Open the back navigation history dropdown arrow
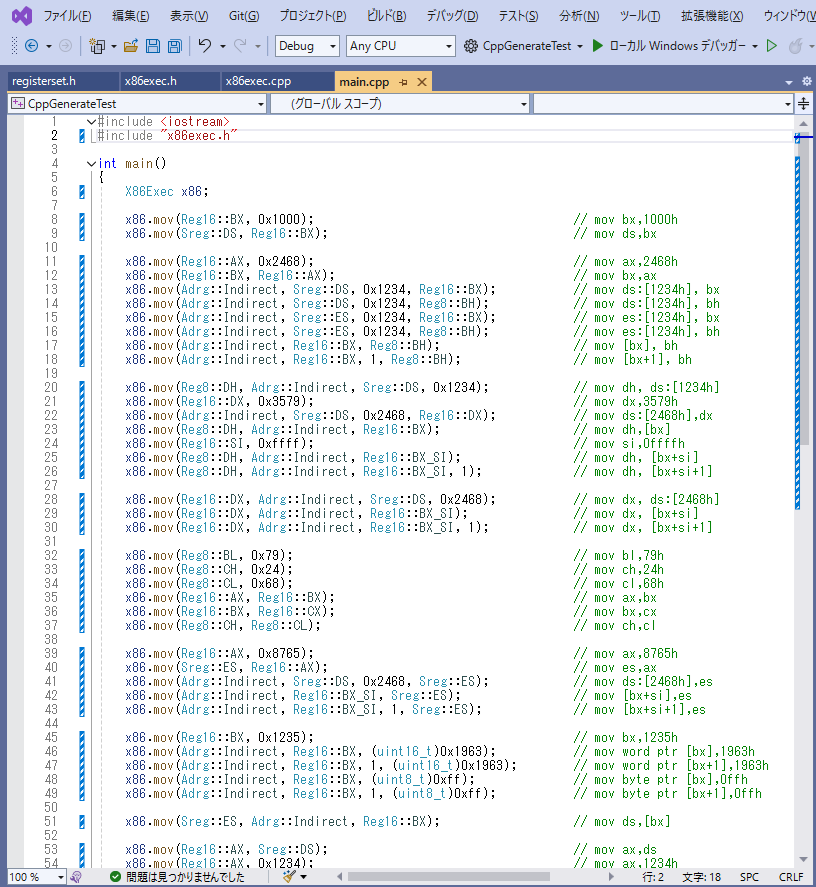 49,46
